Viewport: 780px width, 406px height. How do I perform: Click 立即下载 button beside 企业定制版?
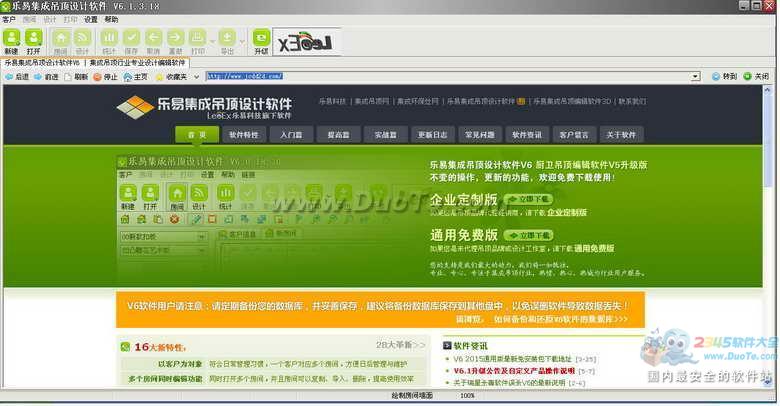click(x=529, y=199)
